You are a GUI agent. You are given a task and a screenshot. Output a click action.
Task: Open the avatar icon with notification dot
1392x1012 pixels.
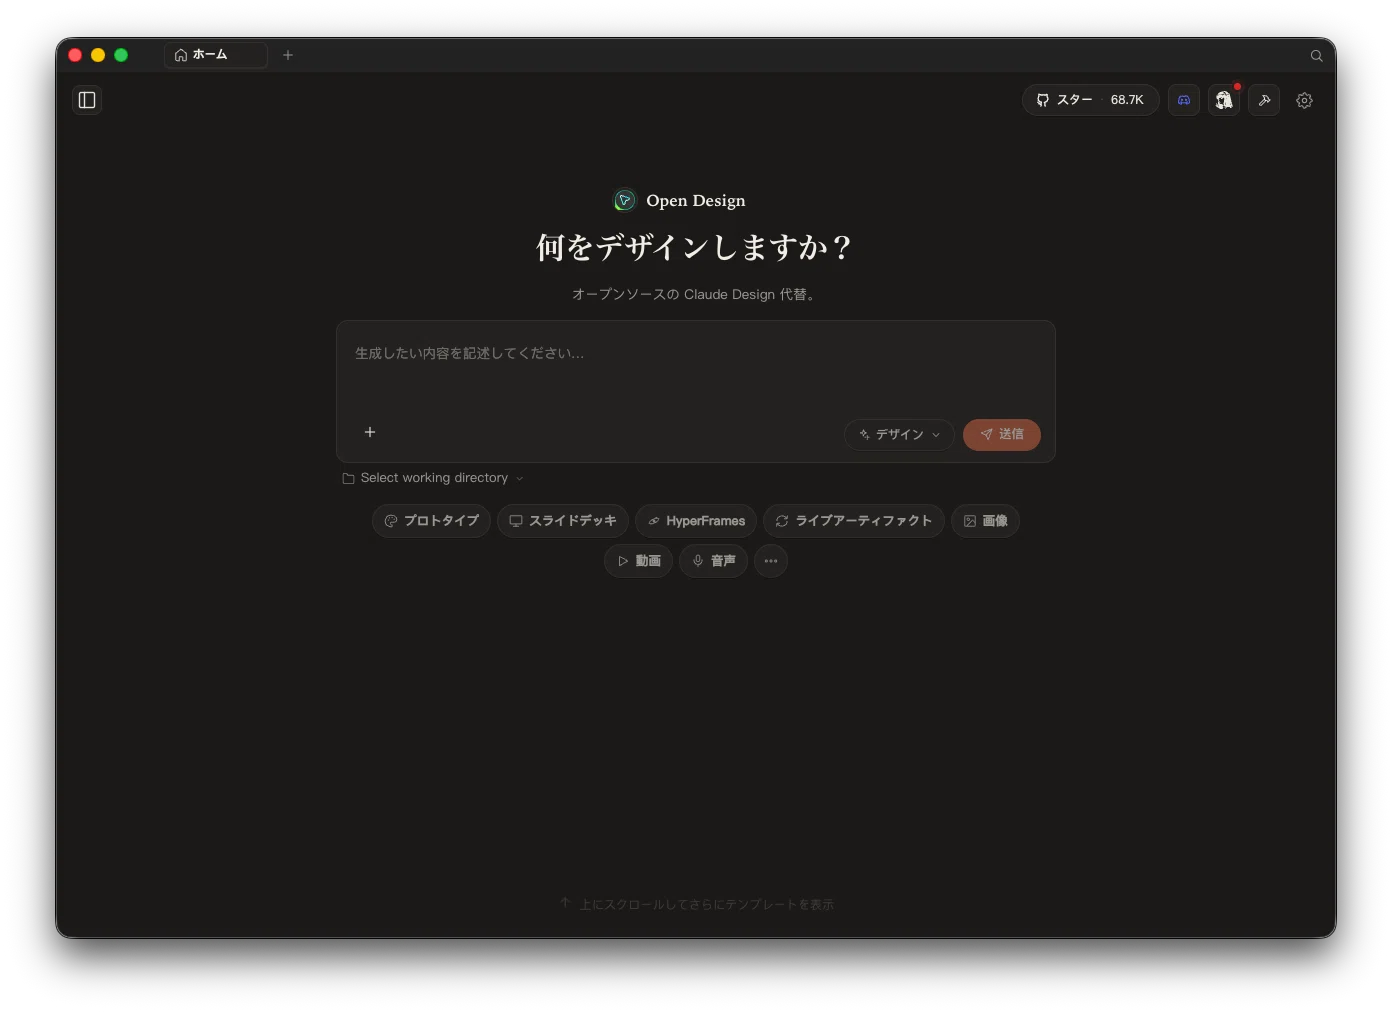(1224, 100)
